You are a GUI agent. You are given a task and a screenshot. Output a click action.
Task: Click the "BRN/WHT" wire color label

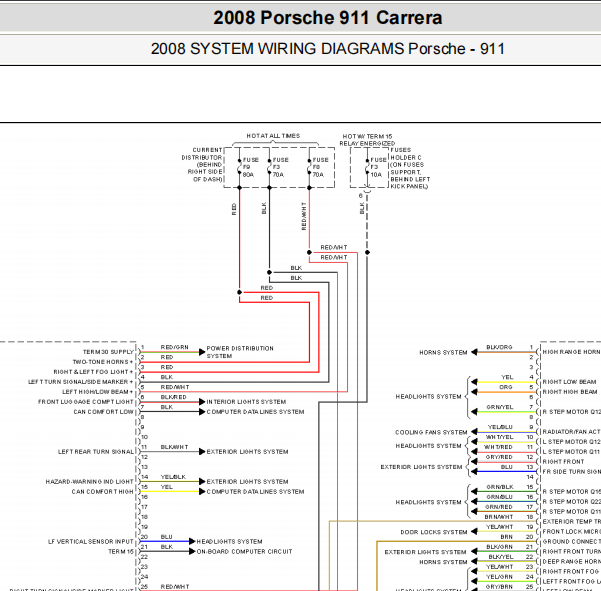click(499, 517)
